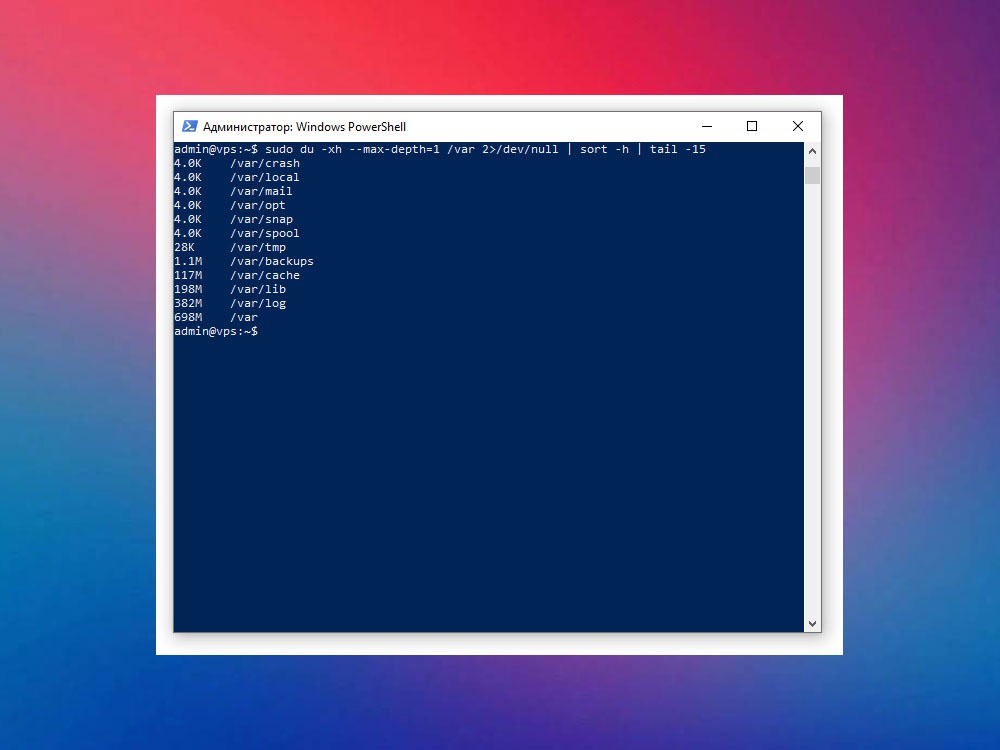Click the '/var/lib' output line

tap(230, 290)
